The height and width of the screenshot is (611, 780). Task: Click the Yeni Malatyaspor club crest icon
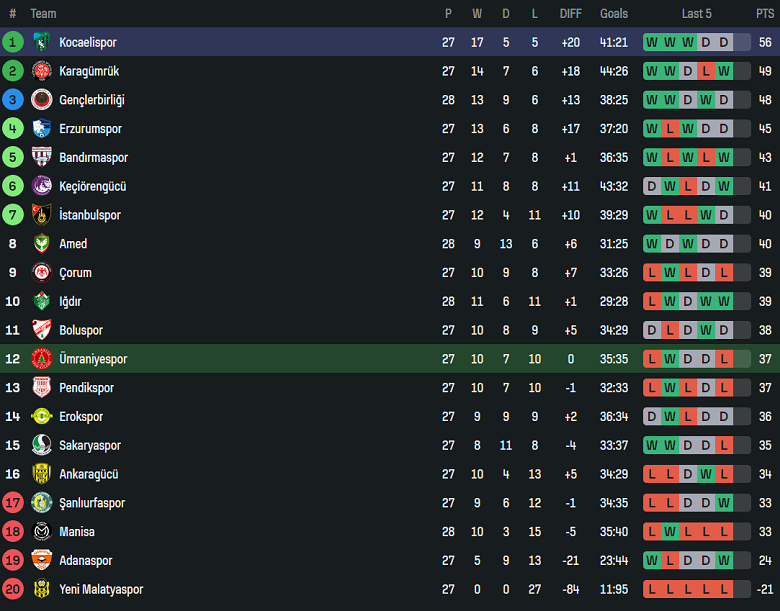click(x=41, y=589)
